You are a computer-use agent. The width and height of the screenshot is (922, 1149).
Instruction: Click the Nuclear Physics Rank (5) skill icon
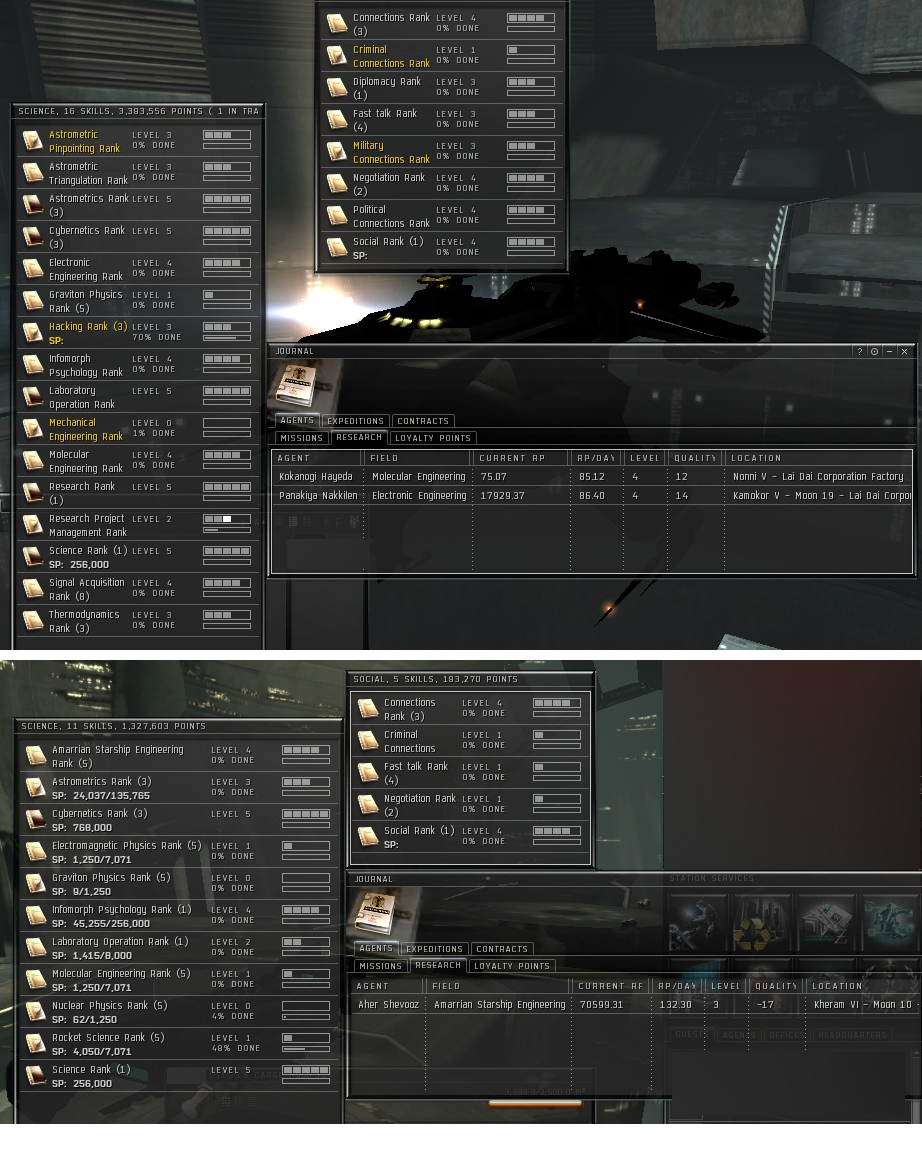[36, 1012]
